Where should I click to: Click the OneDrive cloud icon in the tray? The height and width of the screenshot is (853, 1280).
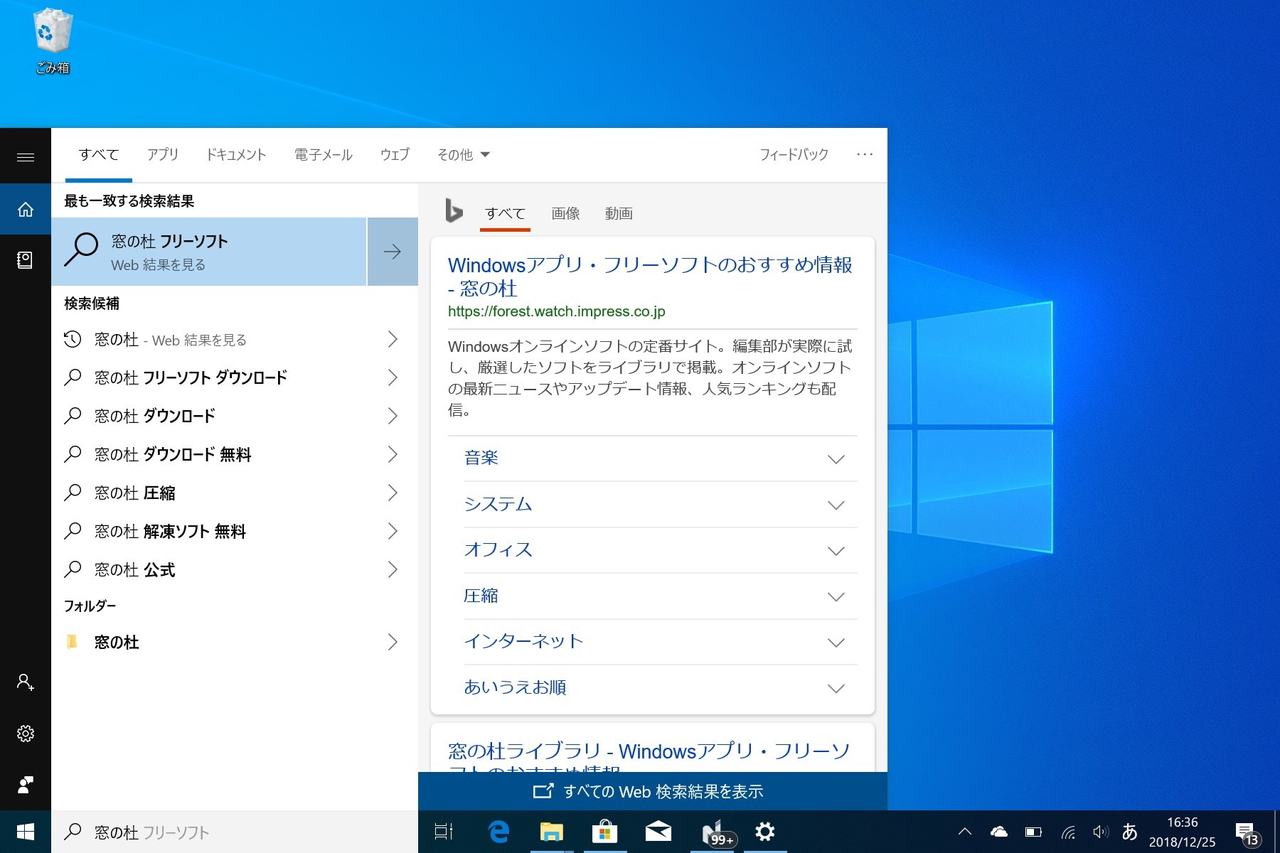pos(998,831)
